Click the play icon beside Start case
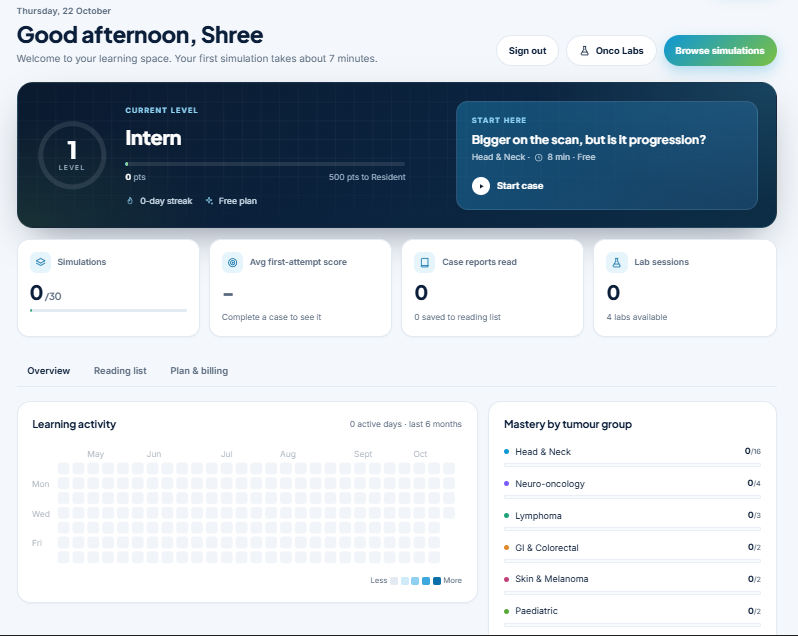 [480, 186]
